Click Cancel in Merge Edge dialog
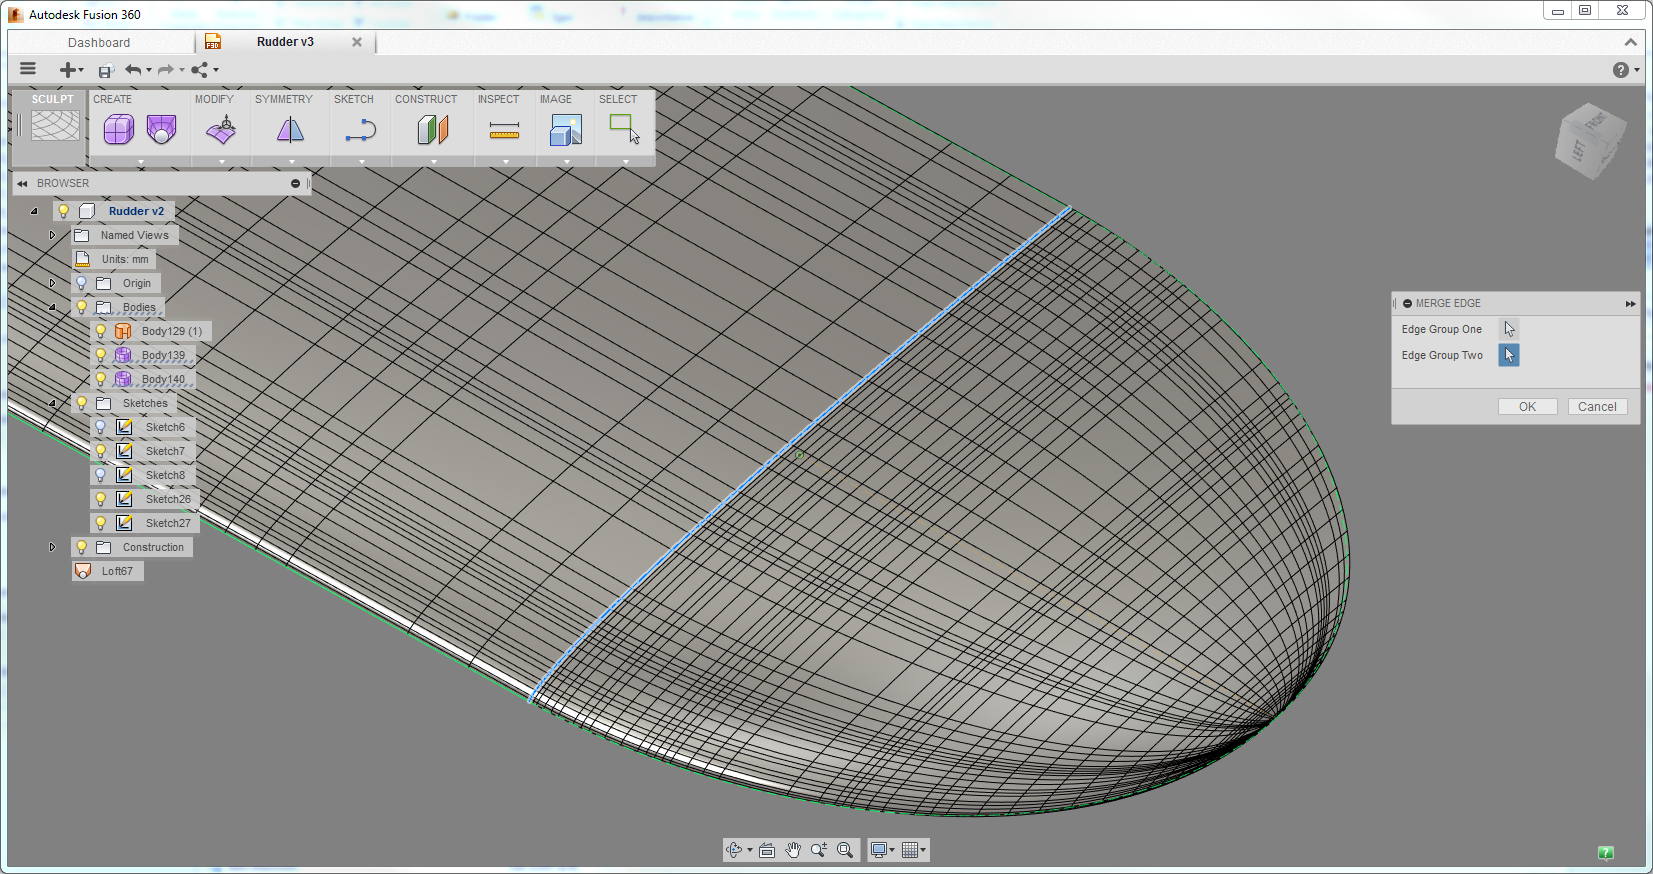This screenshot has height=874, width=1653. point(1597,407)
